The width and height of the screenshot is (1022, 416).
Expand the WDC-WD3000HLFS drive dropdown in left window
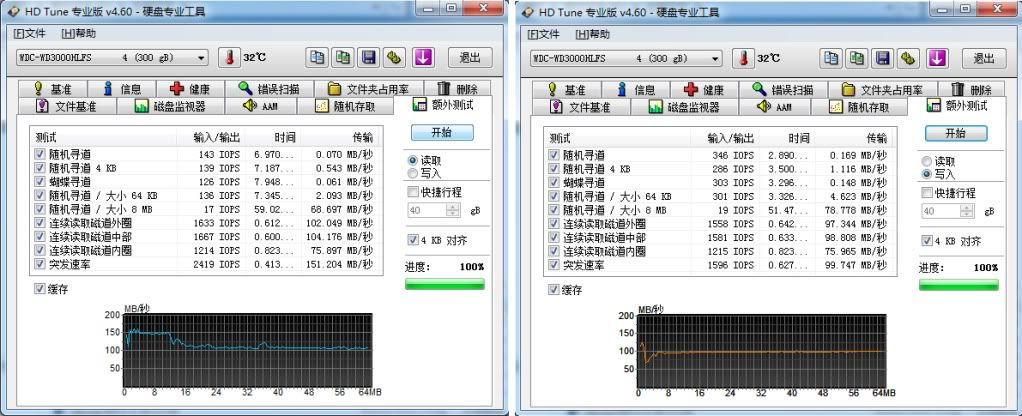[201, 58]
